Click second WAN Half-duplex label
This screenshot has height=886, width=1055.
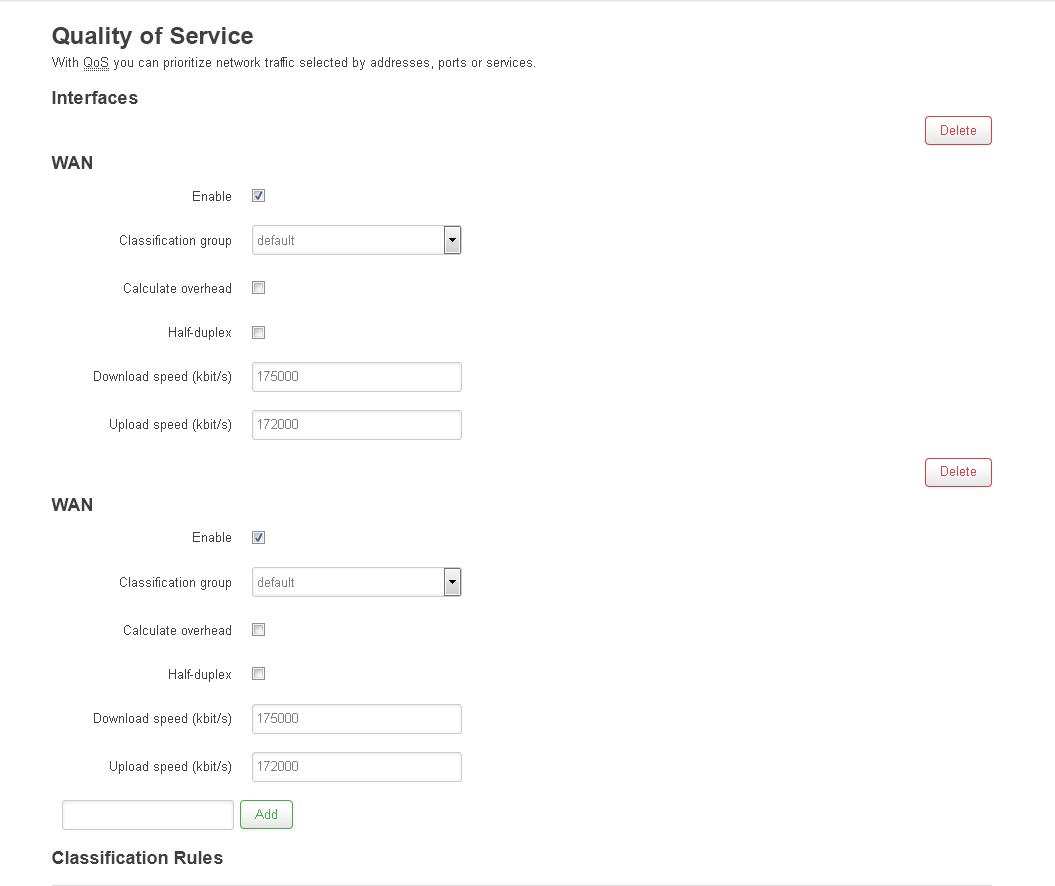[200, 674]
